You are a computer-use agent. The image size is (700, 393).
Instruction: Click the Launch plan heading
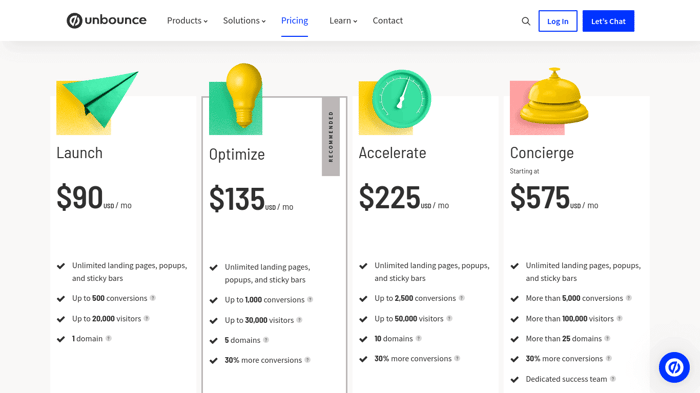(79, 153)
